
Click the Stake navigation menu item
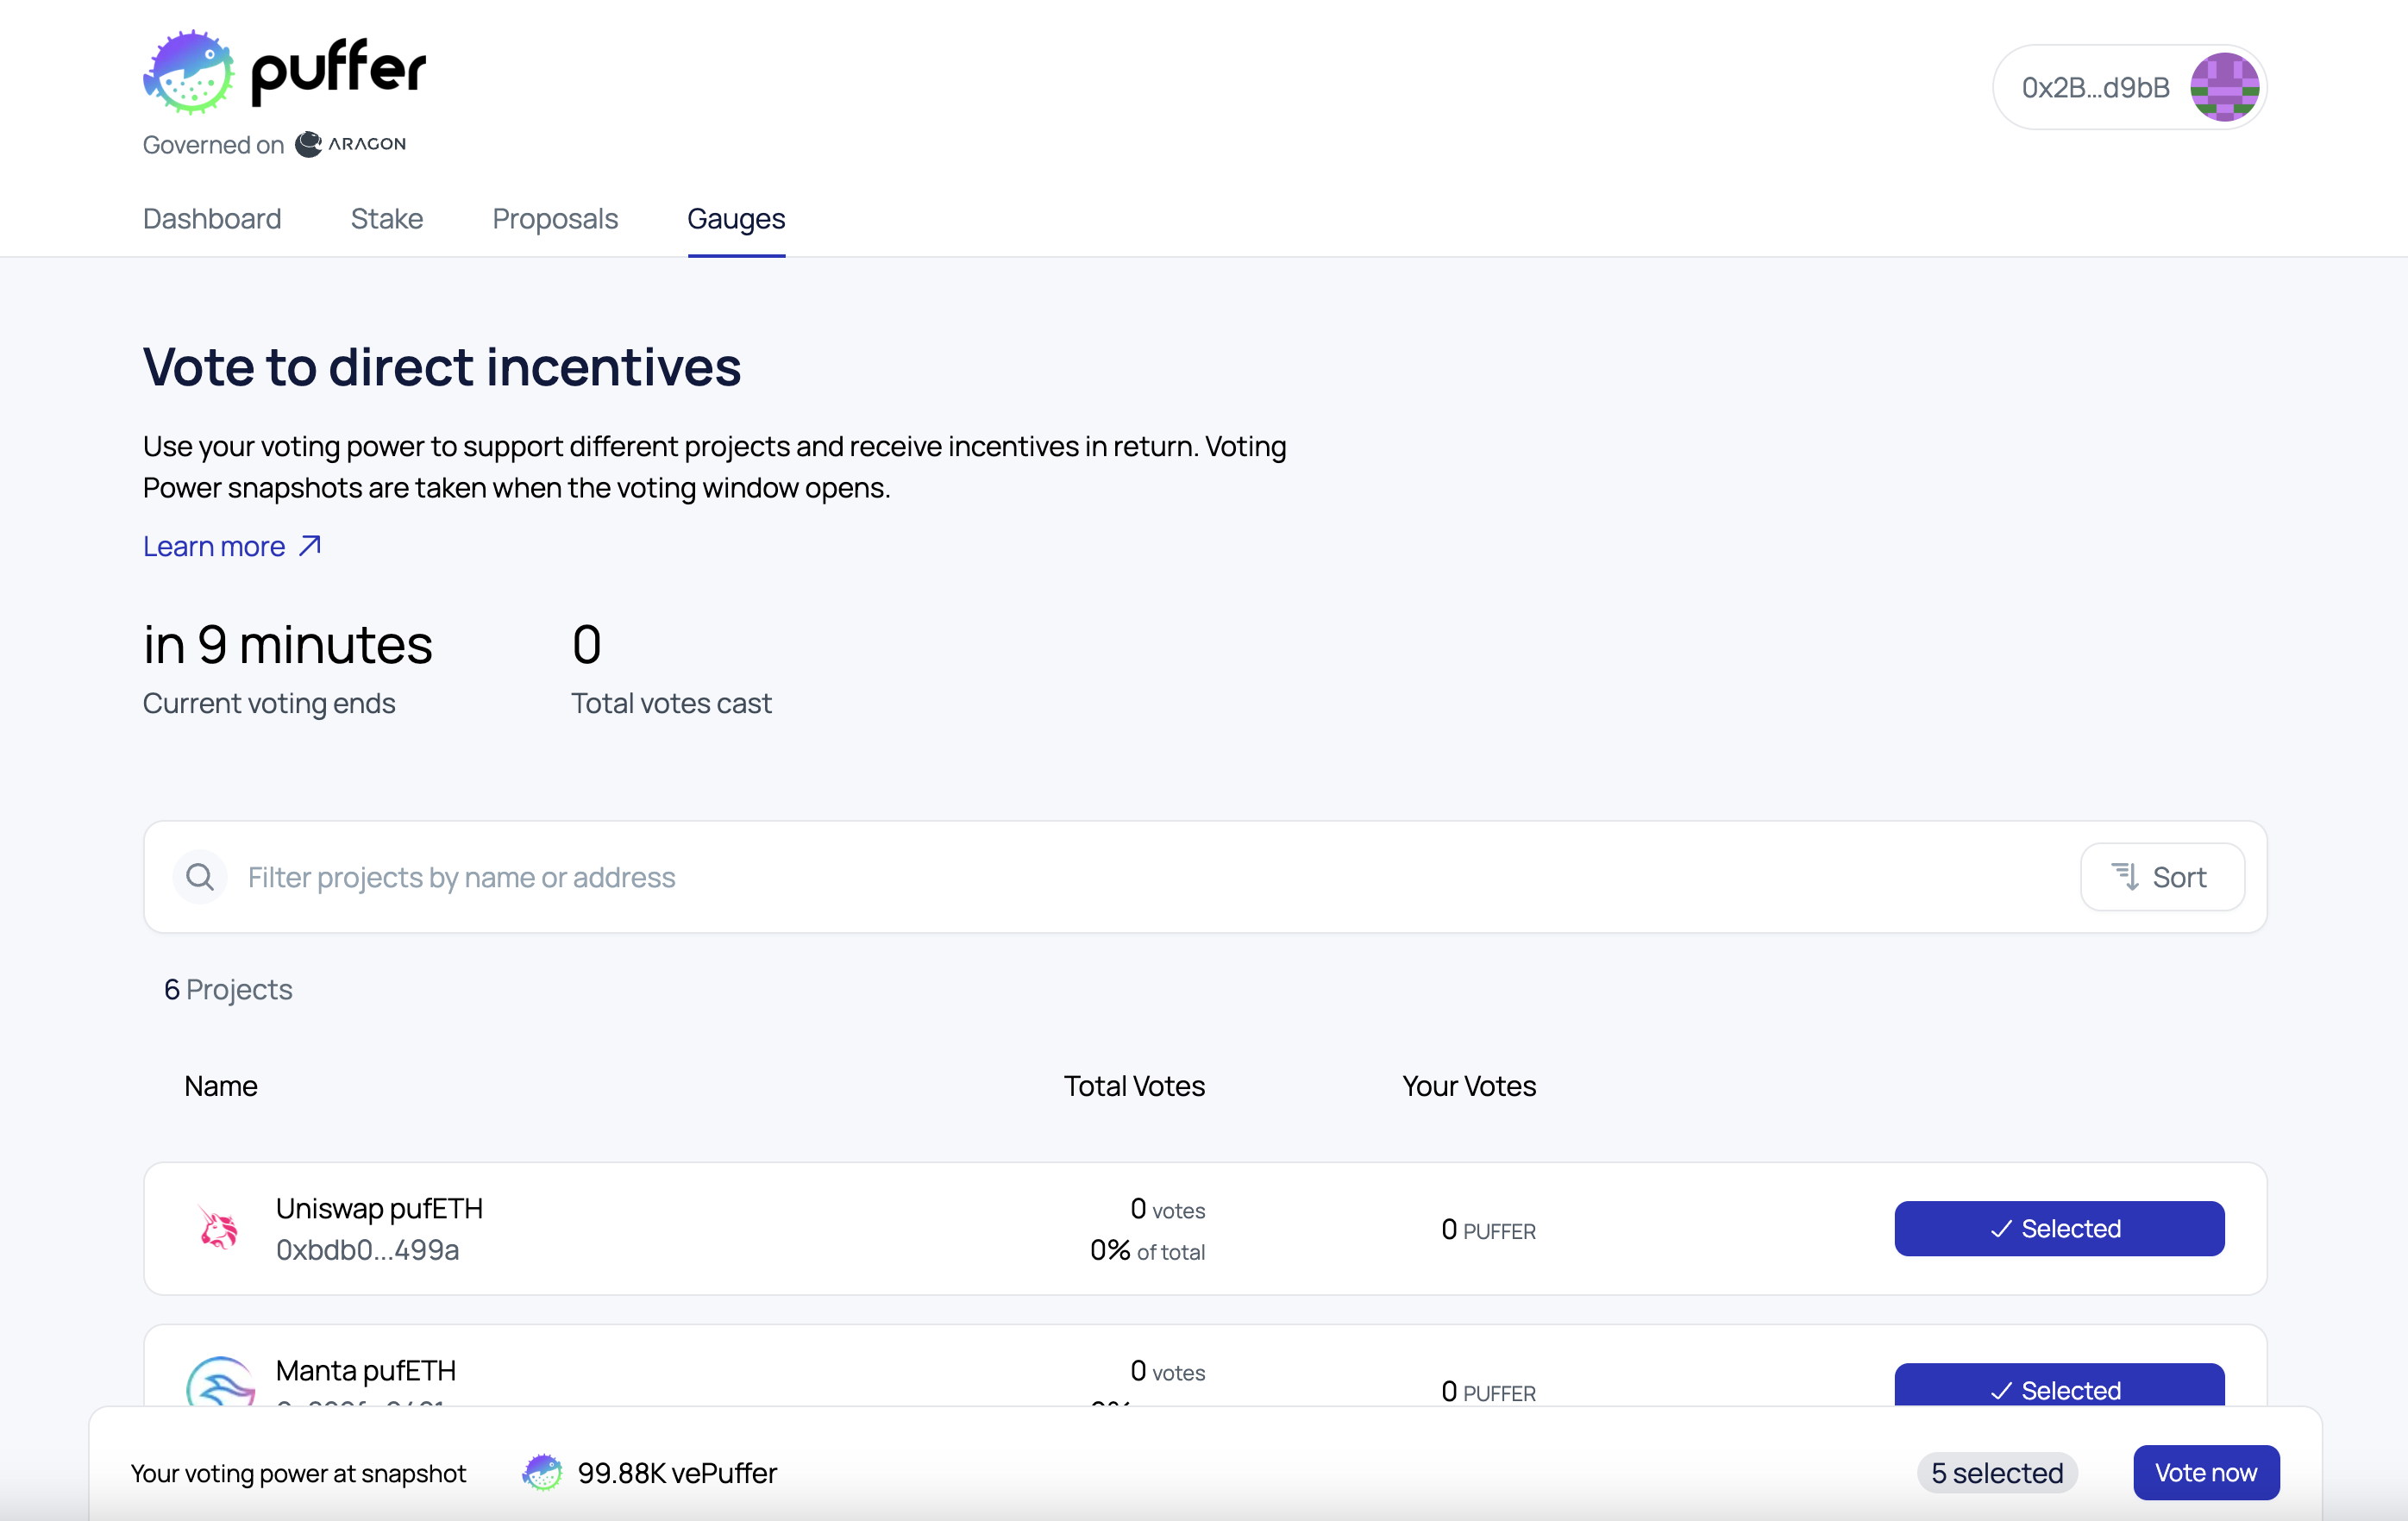tap(387, 219)
